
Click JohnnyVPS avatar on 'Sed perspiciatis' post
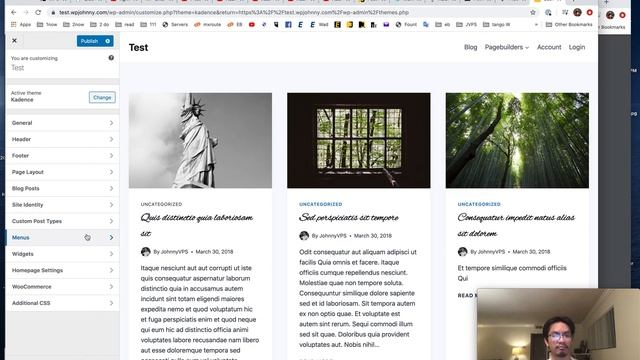[x=304, y=236]
